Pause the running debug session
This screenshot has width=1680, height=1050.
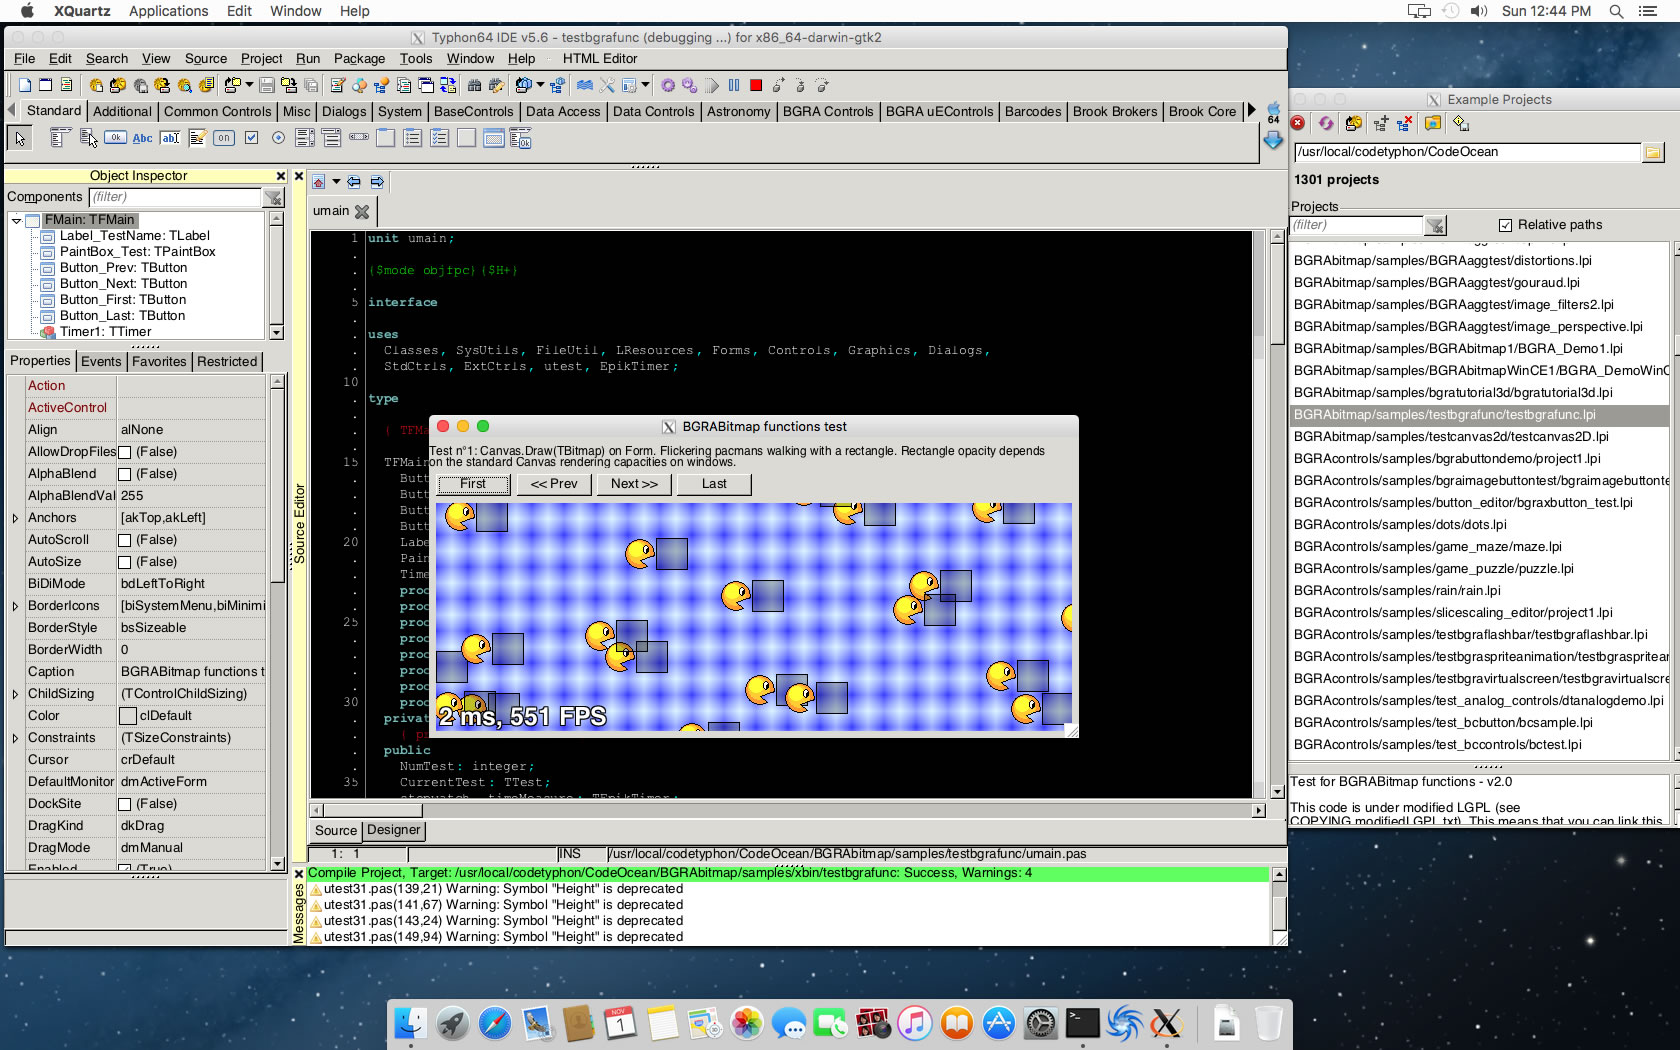(734, 86)
